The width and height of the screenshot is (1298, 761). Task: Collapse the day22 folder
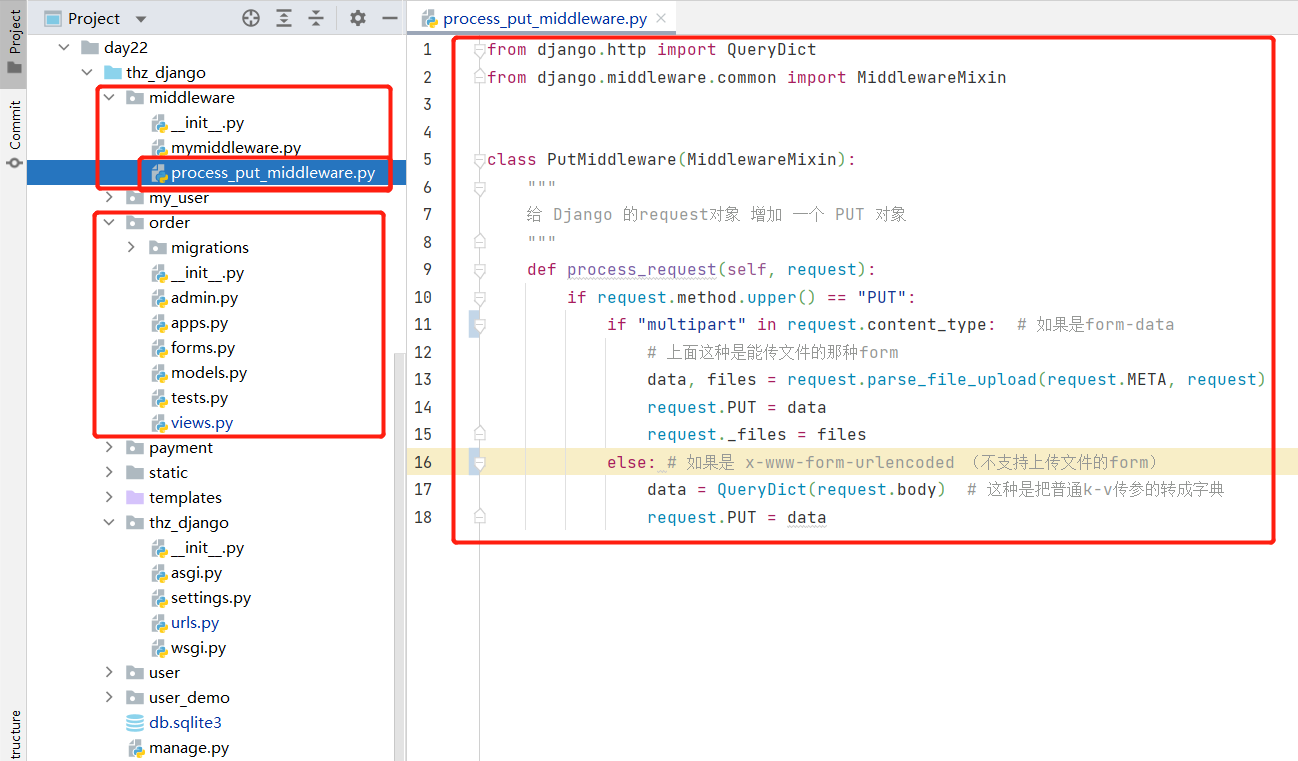coord(64,47)
